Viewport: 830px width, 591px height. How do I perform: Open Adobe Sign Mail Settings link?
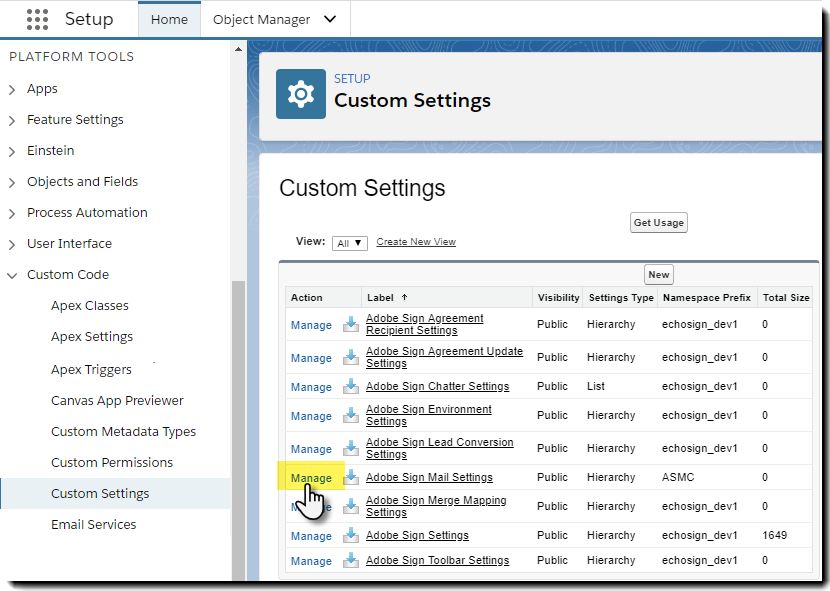pyautogui.click(x=429, y=478)
